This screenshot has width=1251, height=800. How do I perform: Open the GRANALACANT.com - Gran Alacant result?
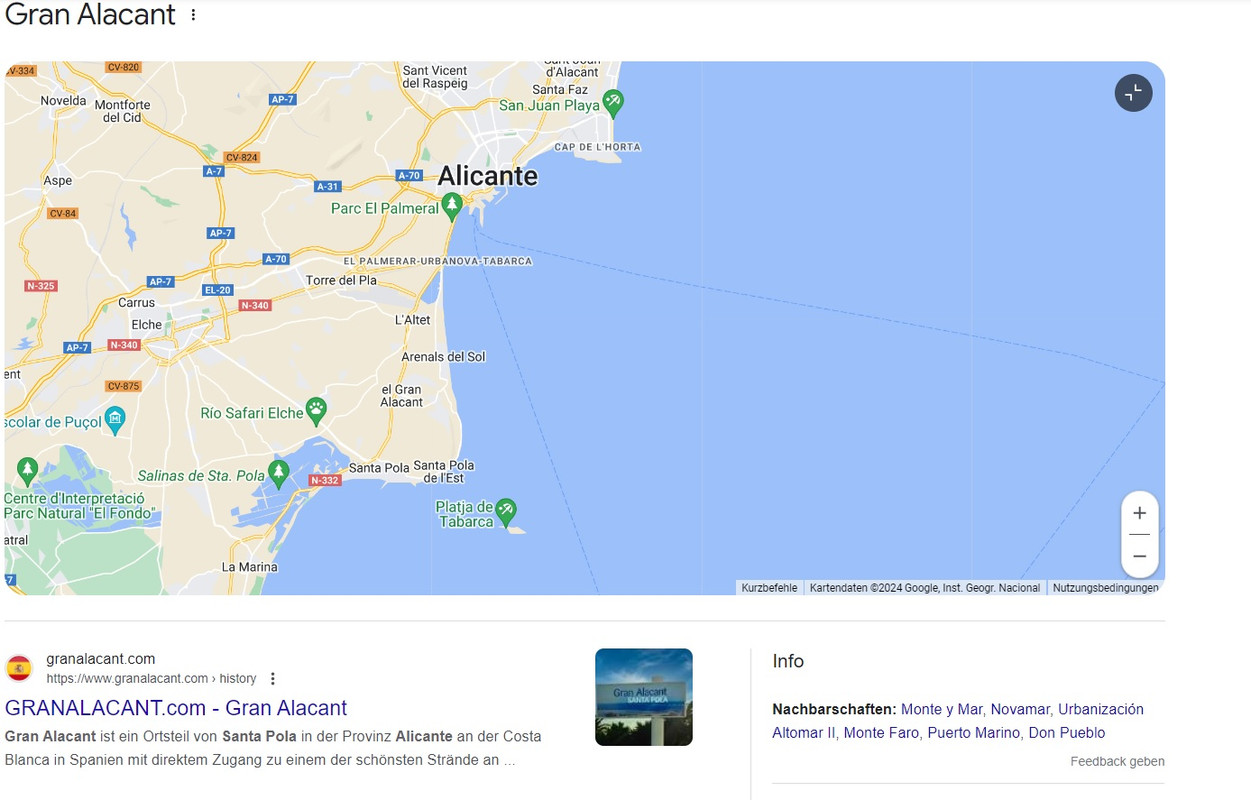pyautogui.click(x=176, y=707)
